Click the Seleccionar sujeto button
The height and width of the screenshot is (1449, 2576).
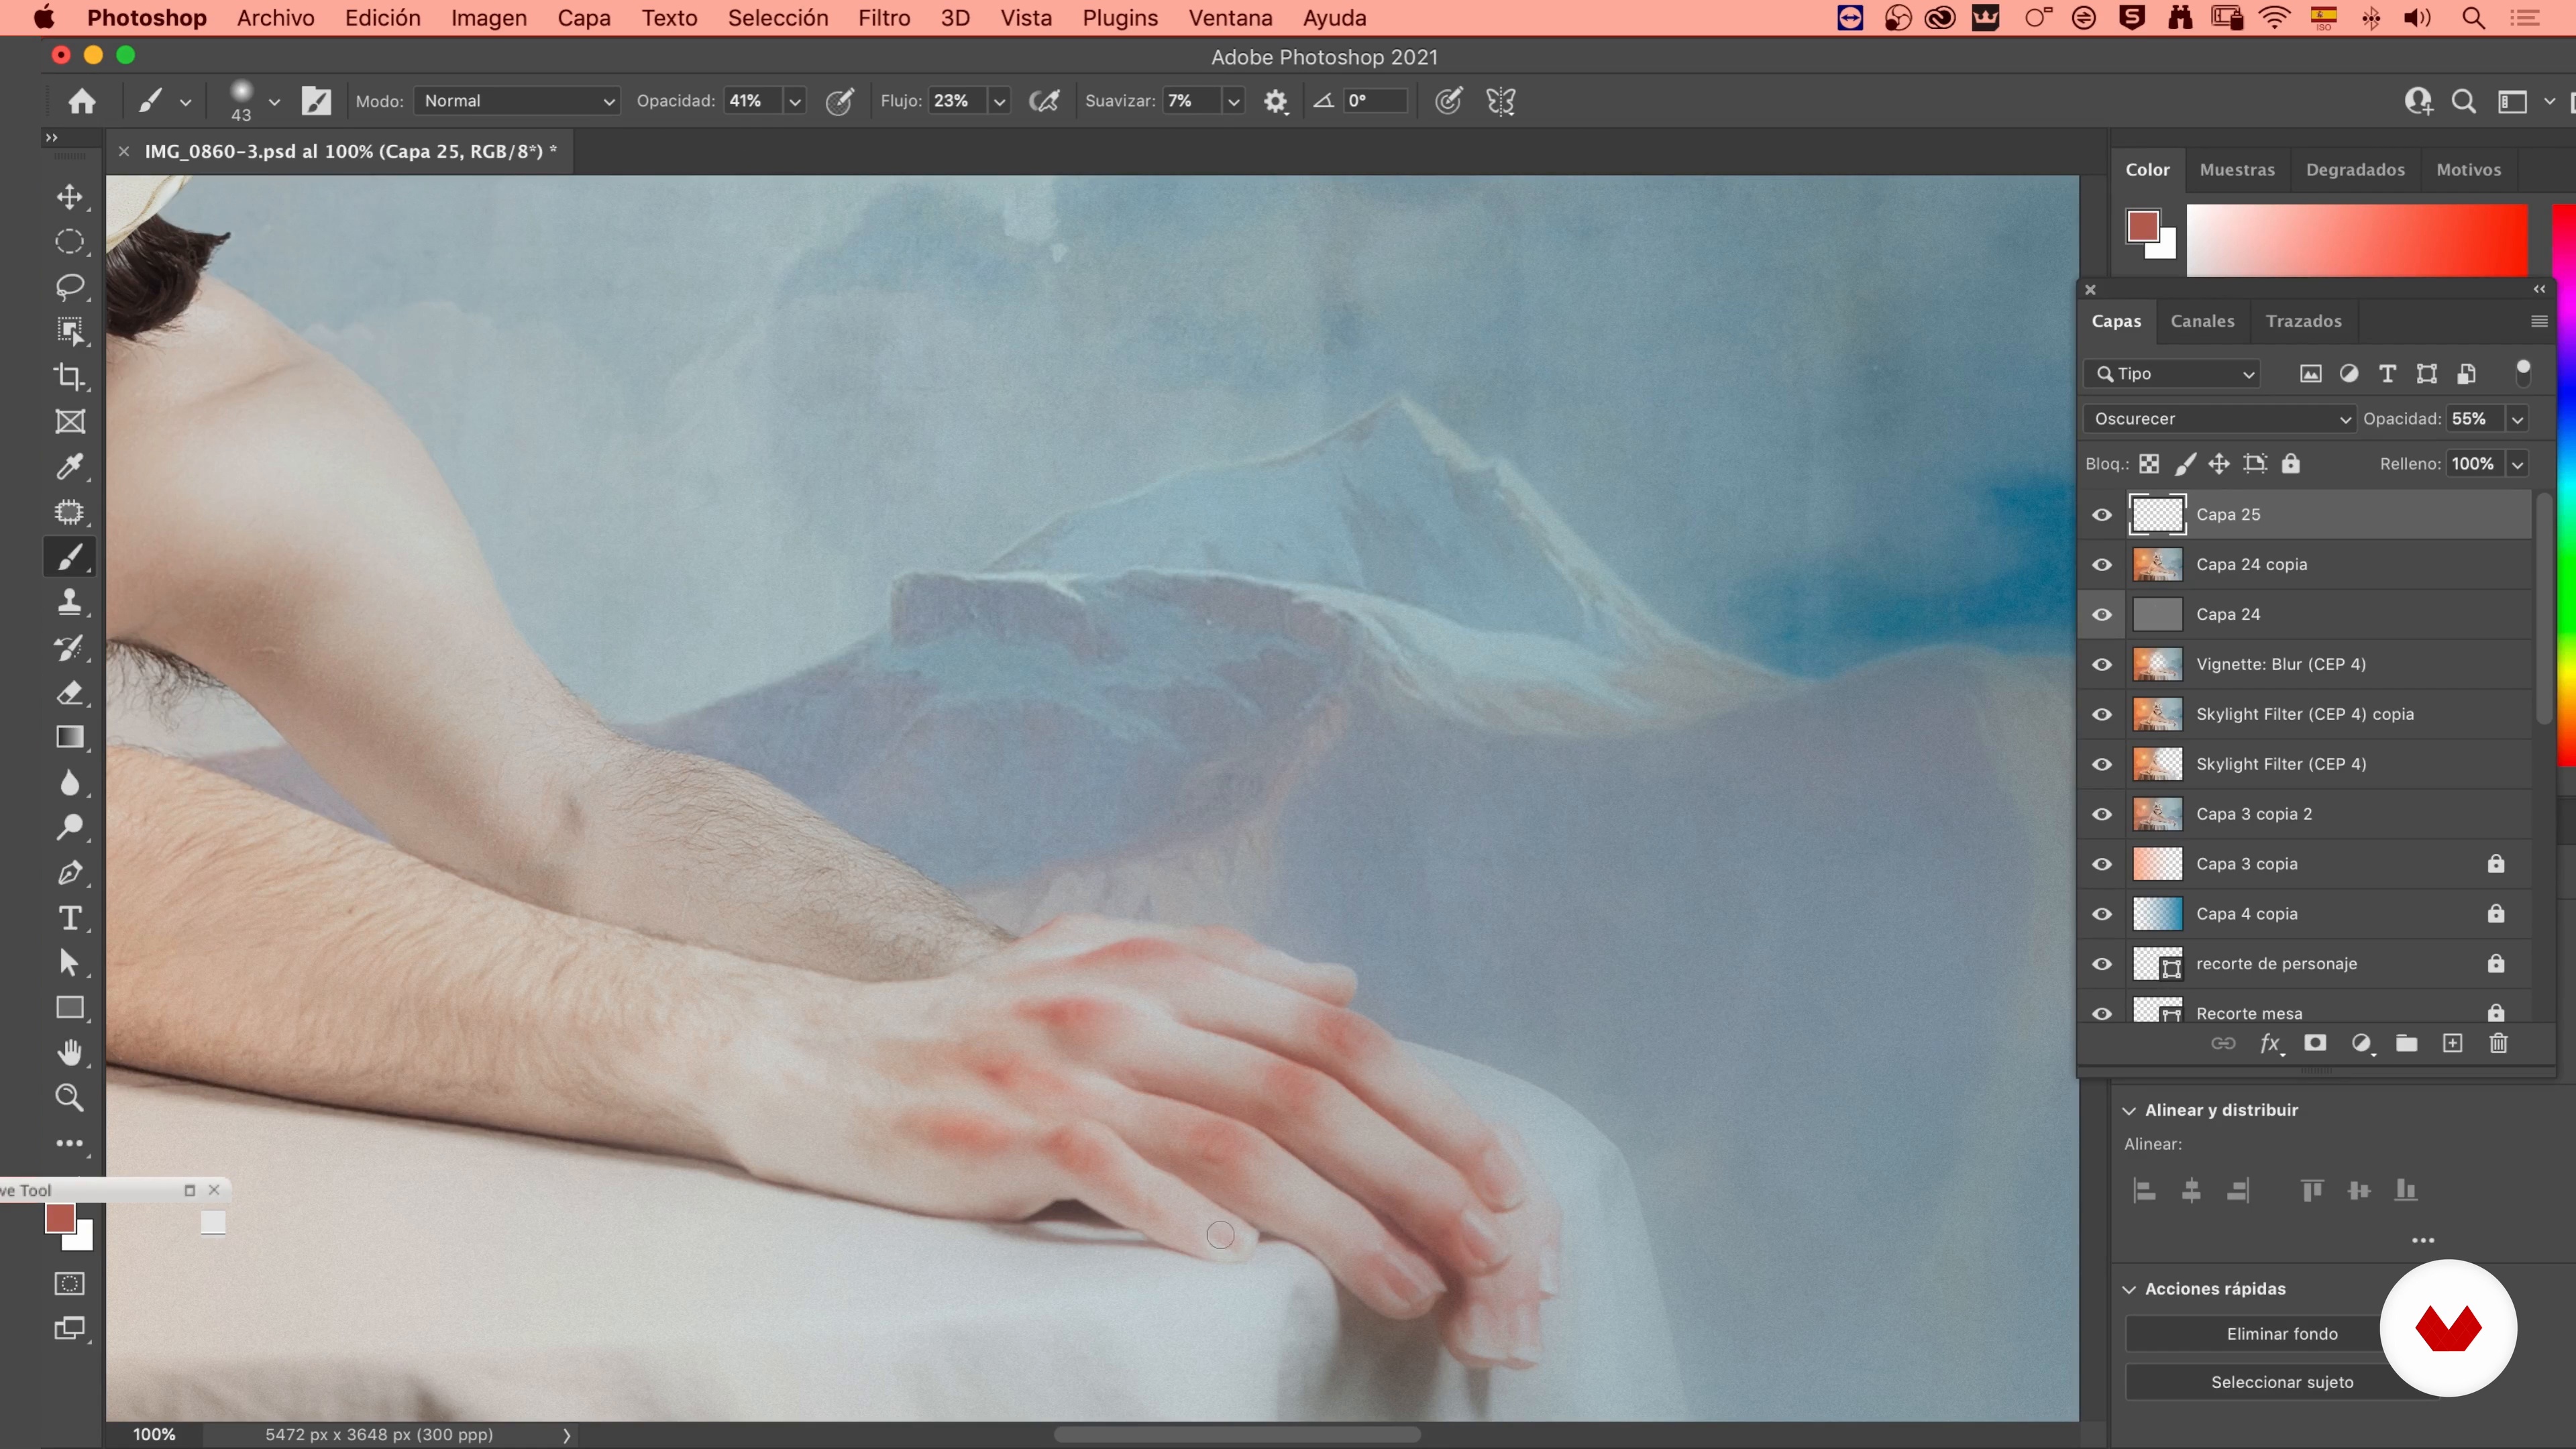tap(2281, 1383)
